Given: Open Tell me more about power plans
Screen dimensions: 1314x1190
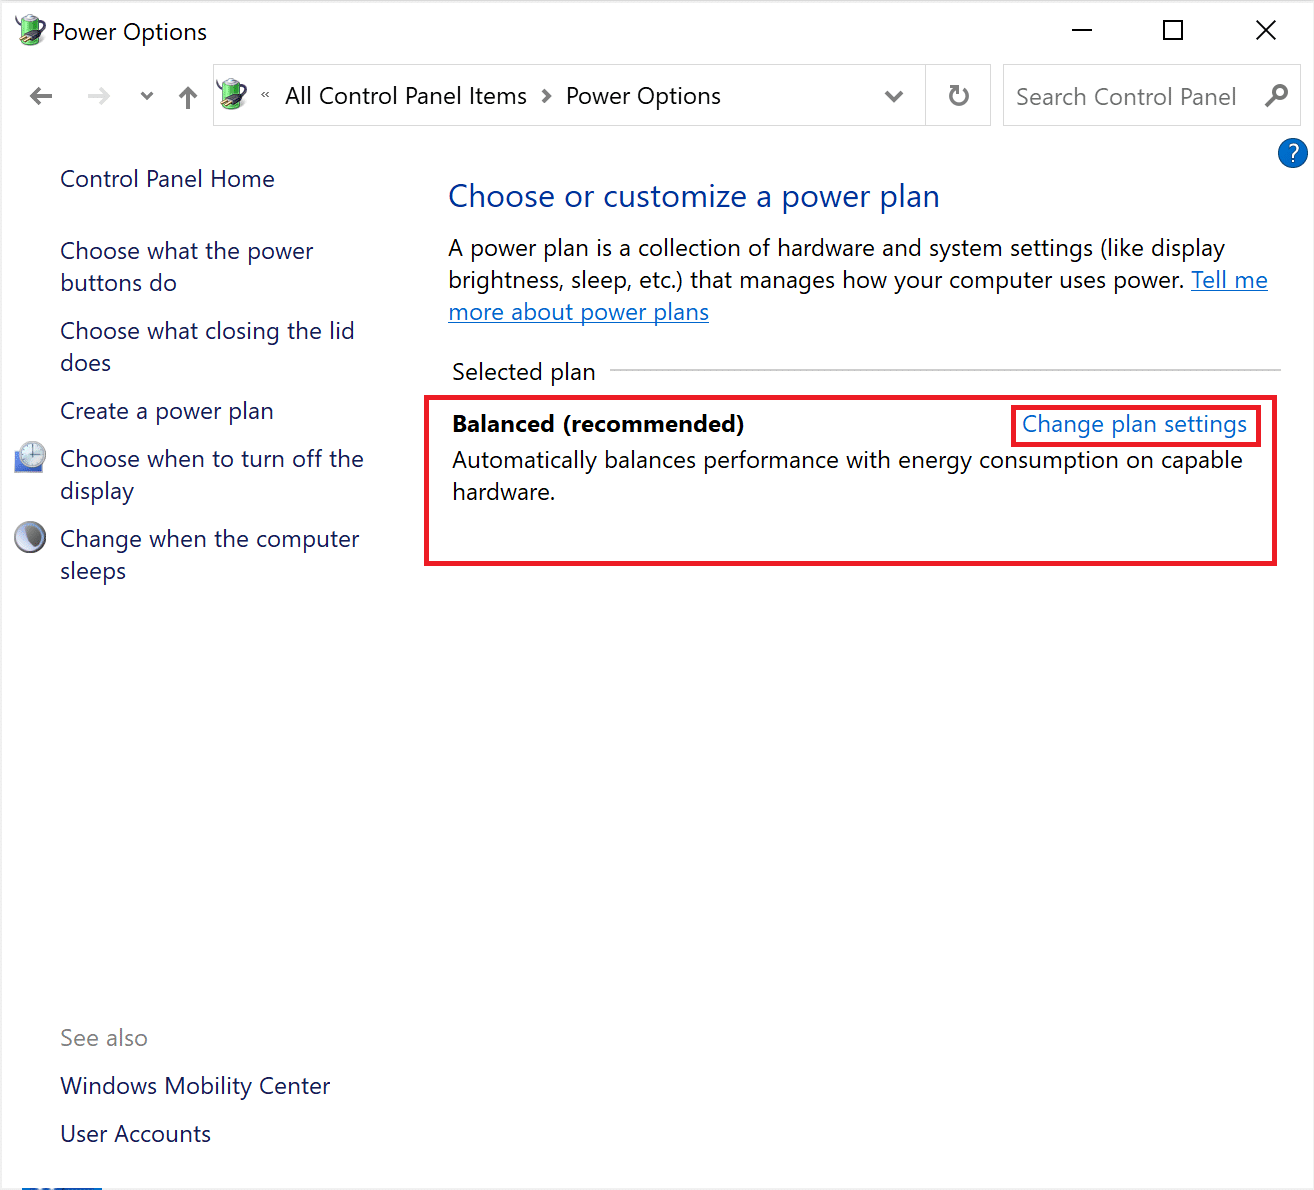Looking at the screenshot, I should [x=578, y=311].
